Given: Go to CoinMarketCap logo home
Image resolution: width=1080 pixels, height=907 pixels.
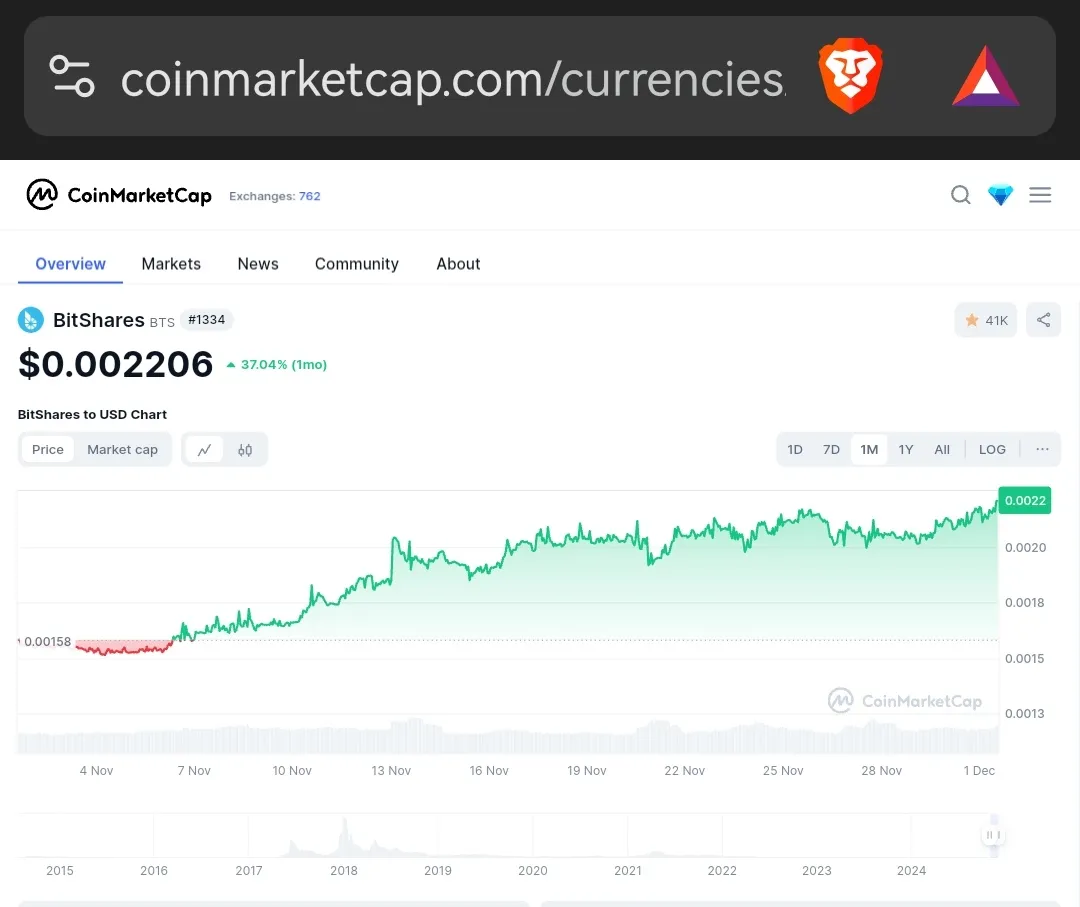Looking at the screenshot, I should click(x=118, y=196).
